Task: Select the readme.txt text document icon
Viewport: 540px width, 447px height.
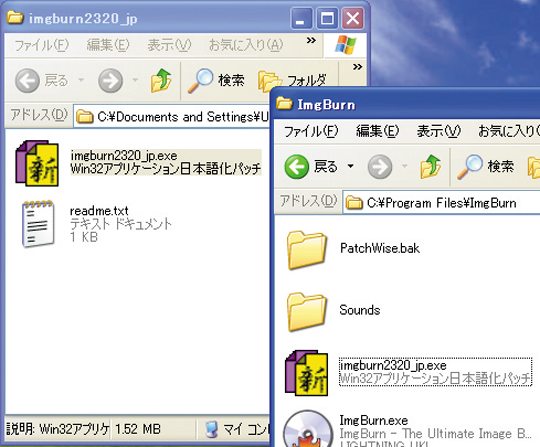Action: point(38,224)
